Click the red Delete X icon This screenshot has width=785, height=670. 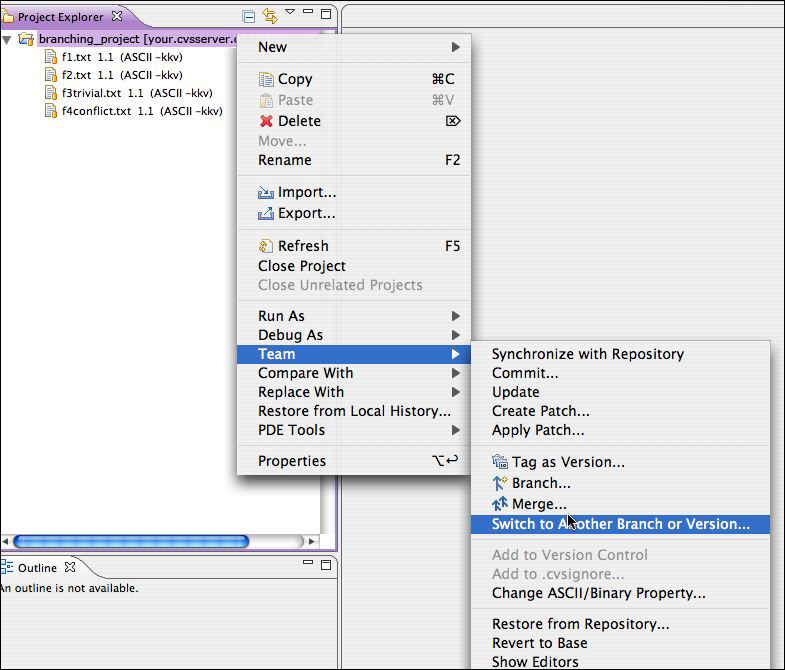266,121
